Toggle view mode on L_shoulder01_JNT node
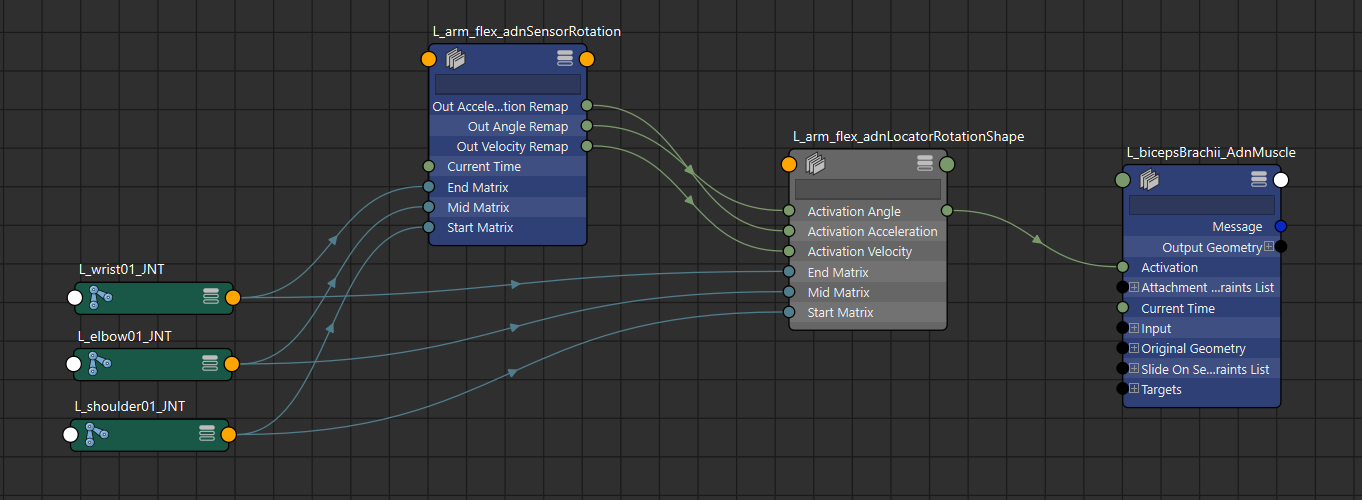 tap(207, 434)
